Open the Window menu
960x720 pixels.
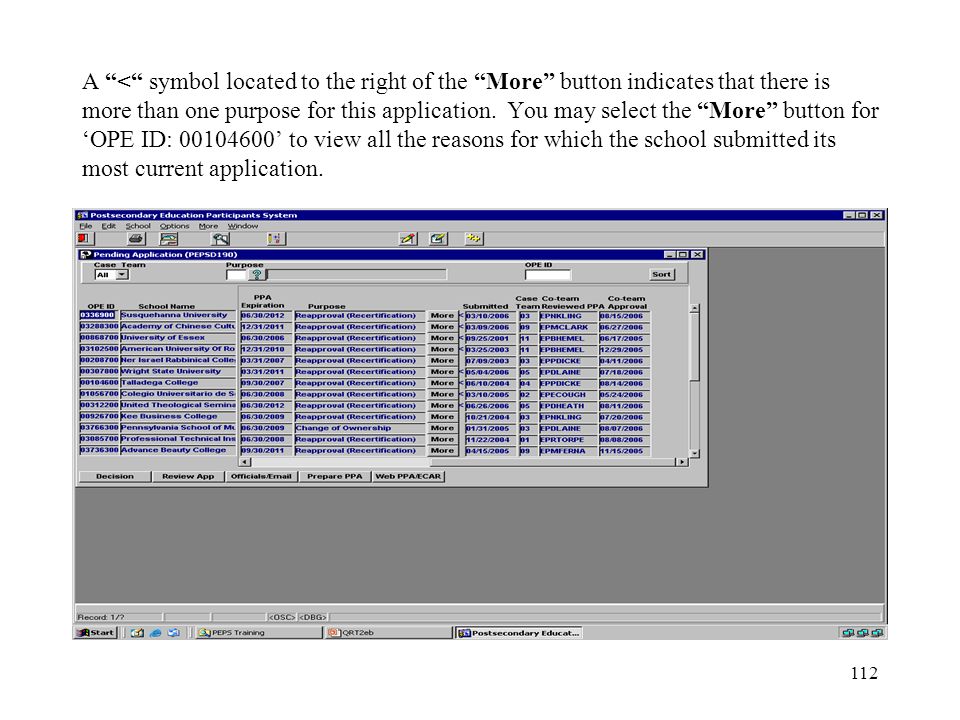[243, 226]
